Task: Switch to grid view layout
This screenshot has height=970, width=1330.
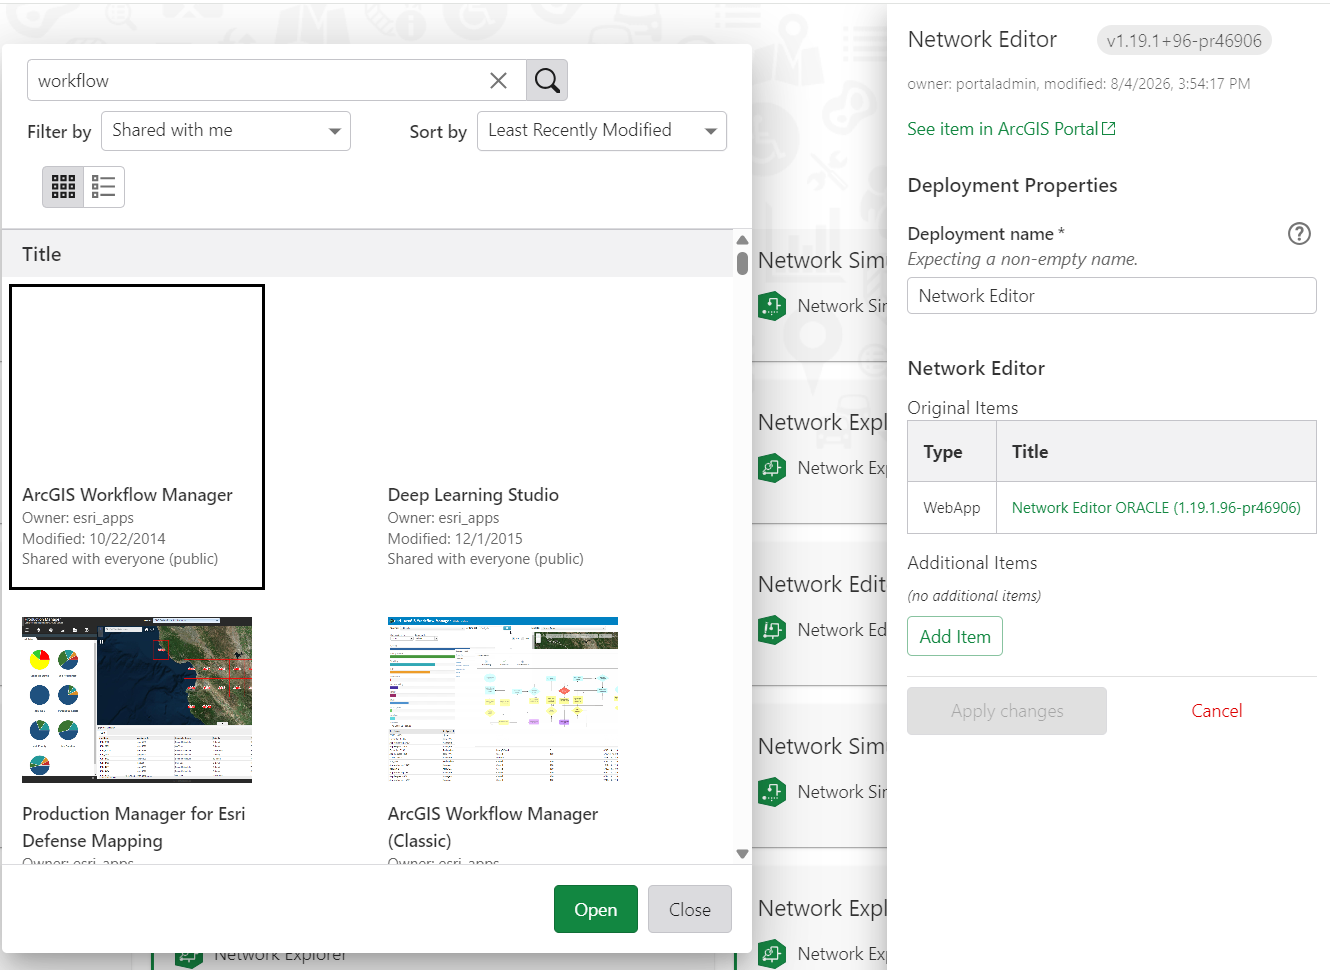Action: click(x=63, y=187)
